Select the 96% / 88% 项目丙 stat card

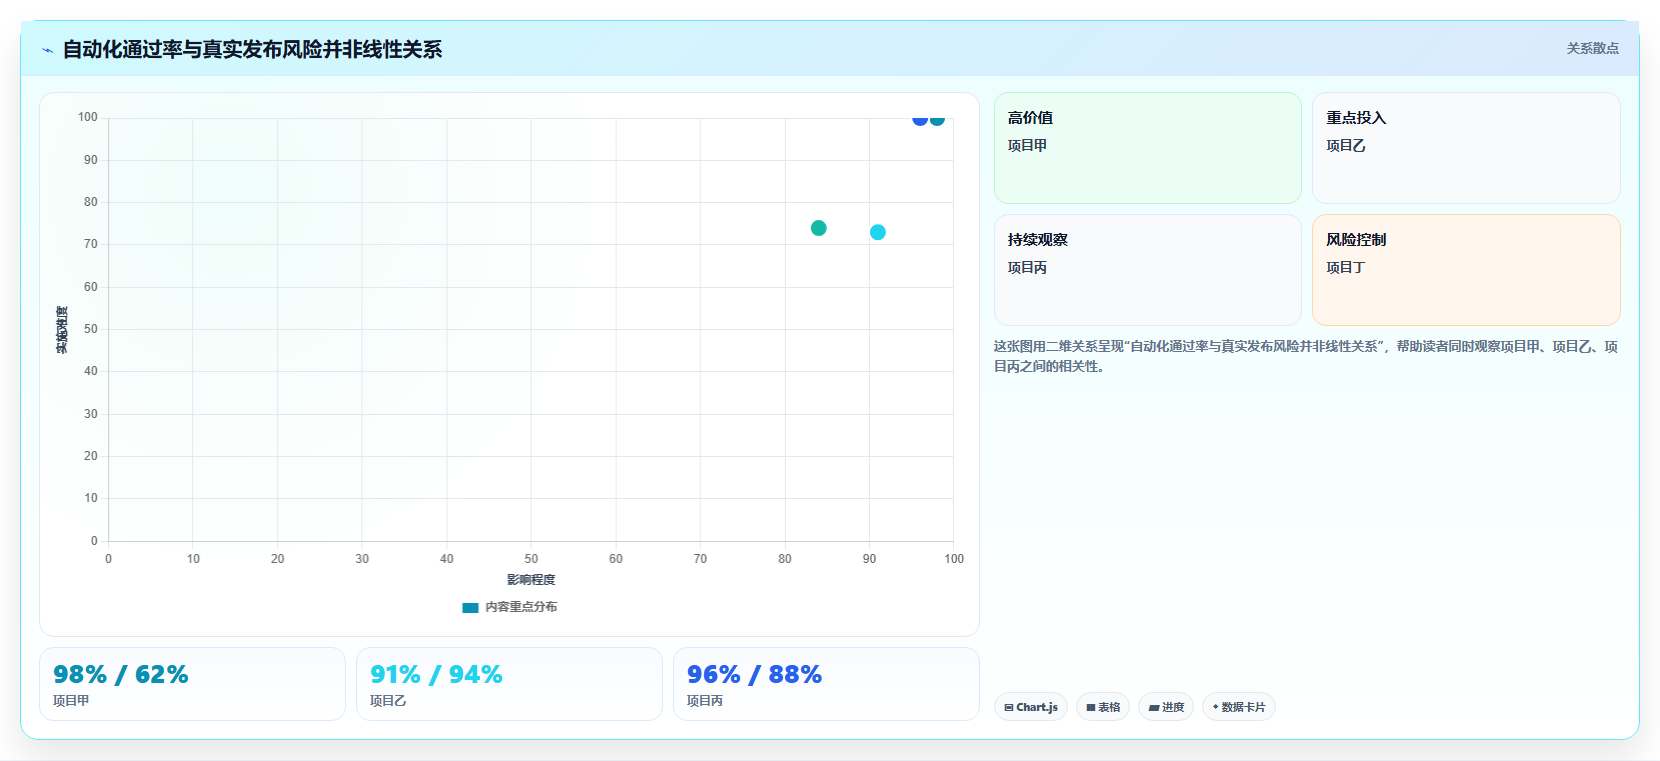(x=826, y=684)
